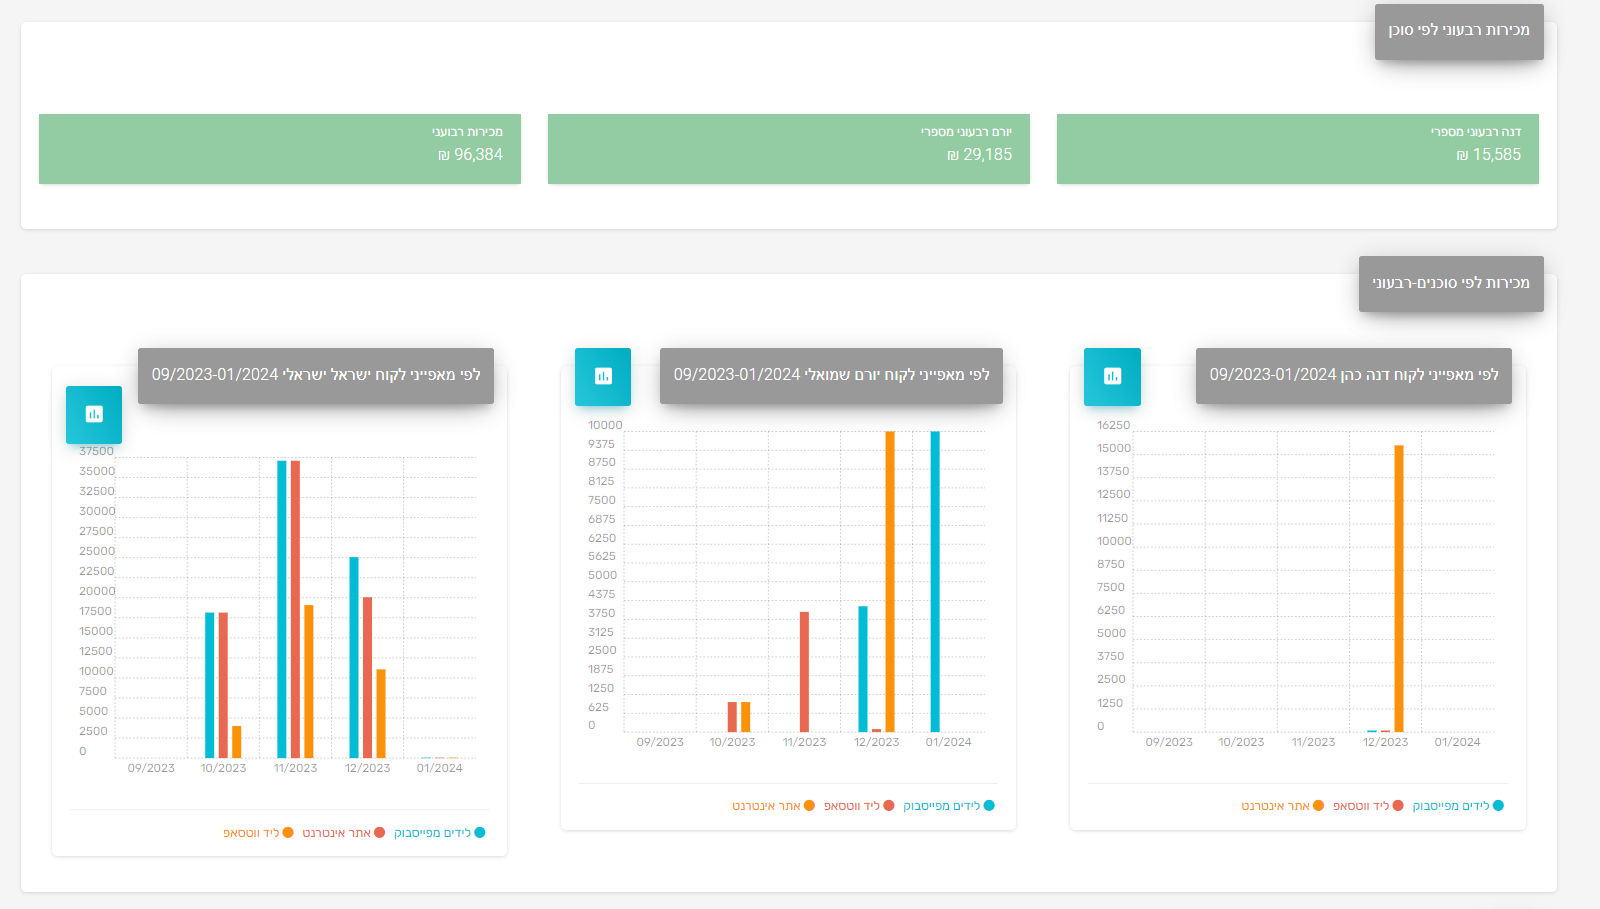Select red 12/2023 bar in ישראל ישראלי chart
The width and height of the screenshot is (1600, 909).
coord(367,677)
